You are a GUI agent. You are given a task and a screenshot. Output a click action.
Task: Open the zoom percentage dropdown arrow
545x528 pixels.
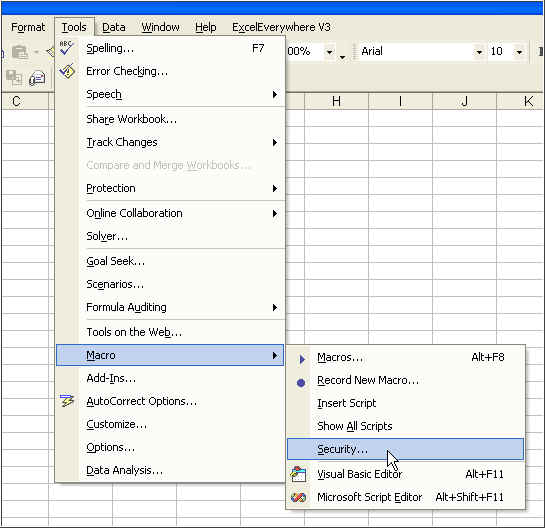click(329, 52)
